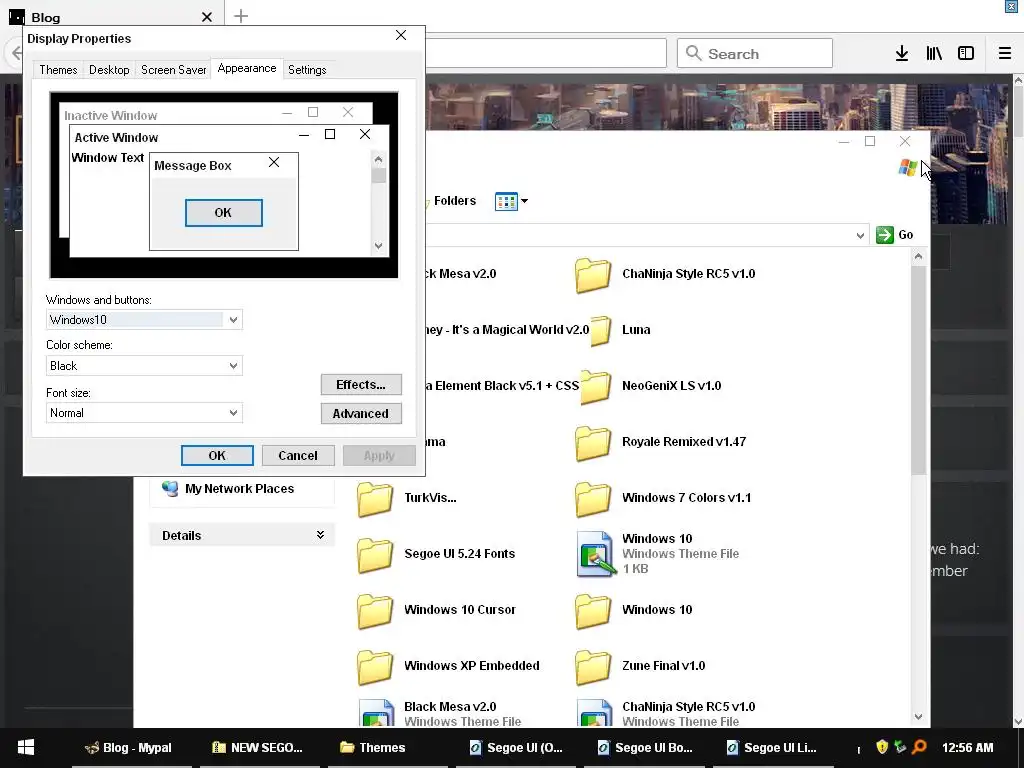Open the browser library icon
1024x768 pixels.
[934, 54]
